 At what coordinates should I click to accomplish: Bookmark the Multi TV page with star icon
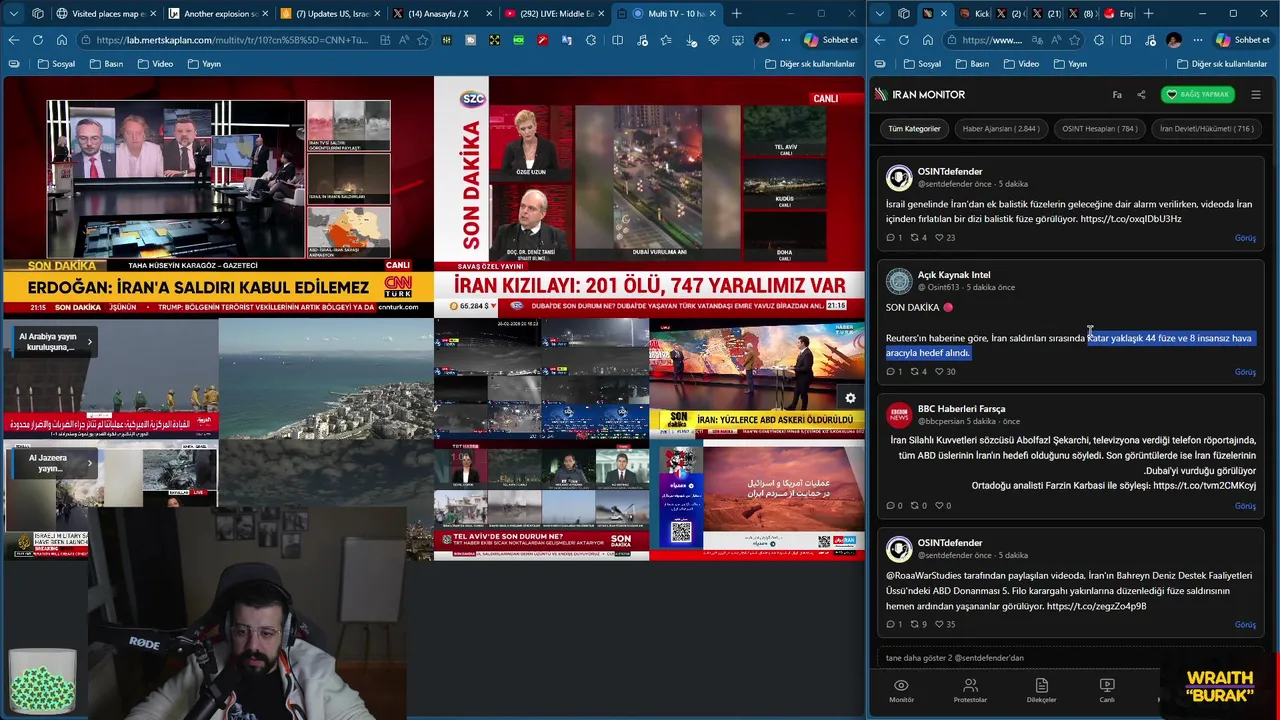point(423,40)
